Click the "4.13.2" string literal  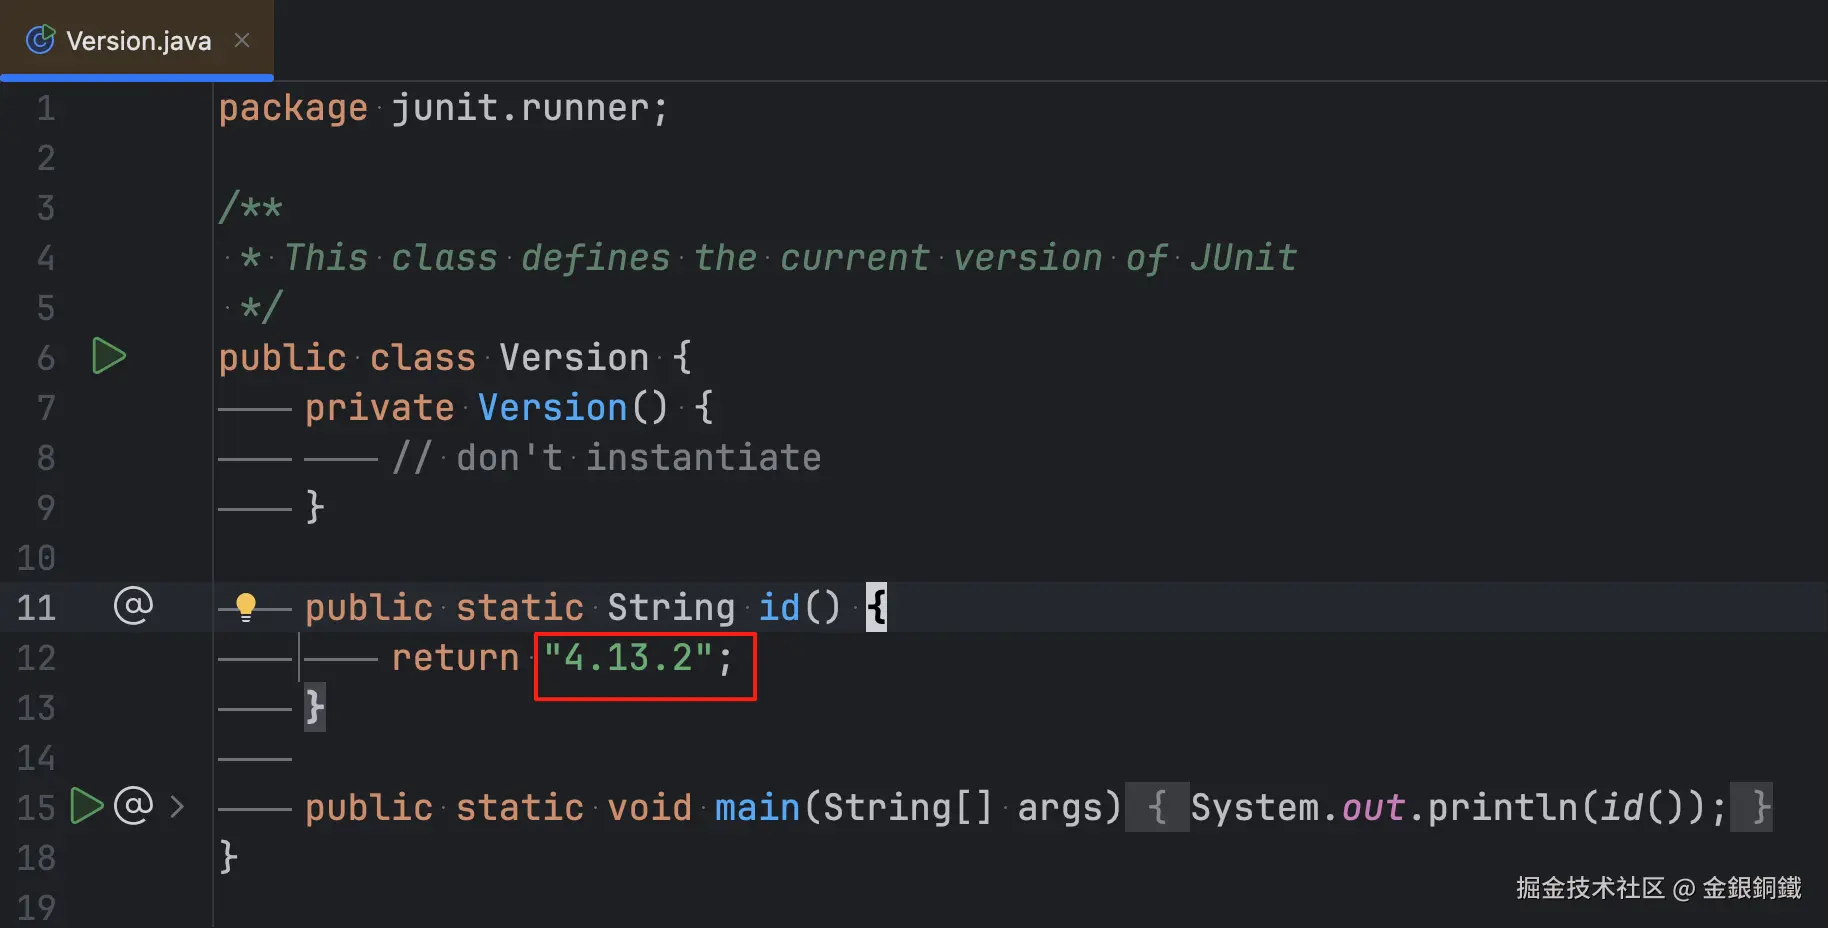coord(628,658)
